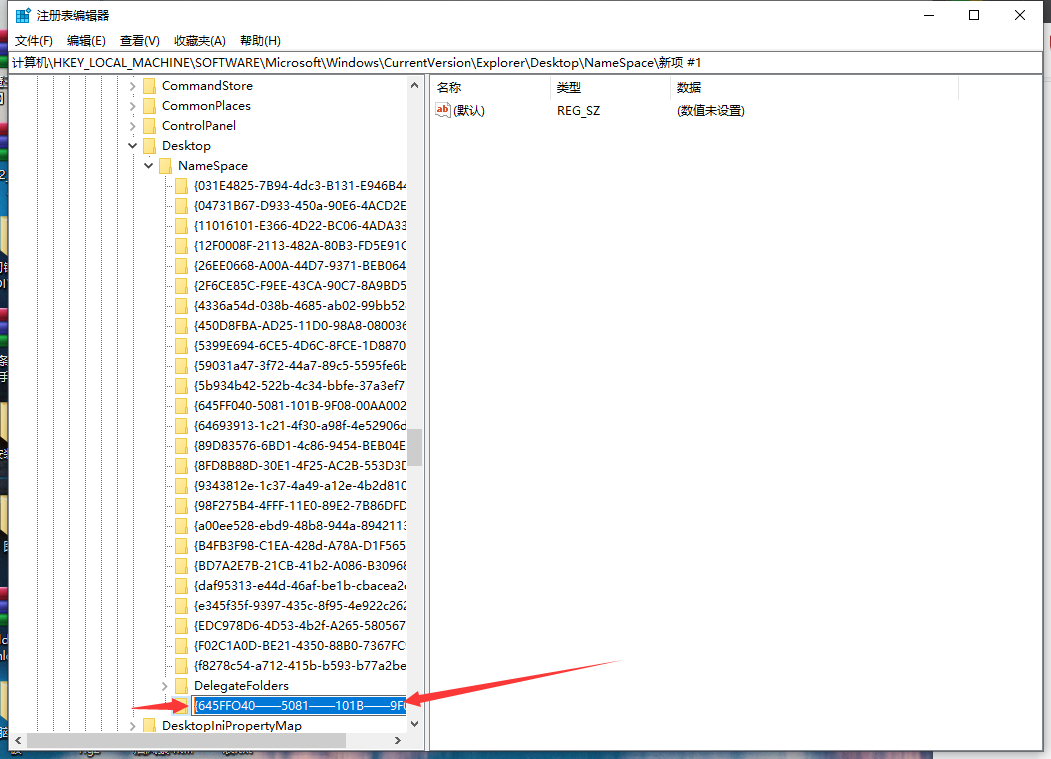The height and width of the screenshot is (759, 1051).
Task: Click the NameSpace folder icon
Action: [166, 166]
